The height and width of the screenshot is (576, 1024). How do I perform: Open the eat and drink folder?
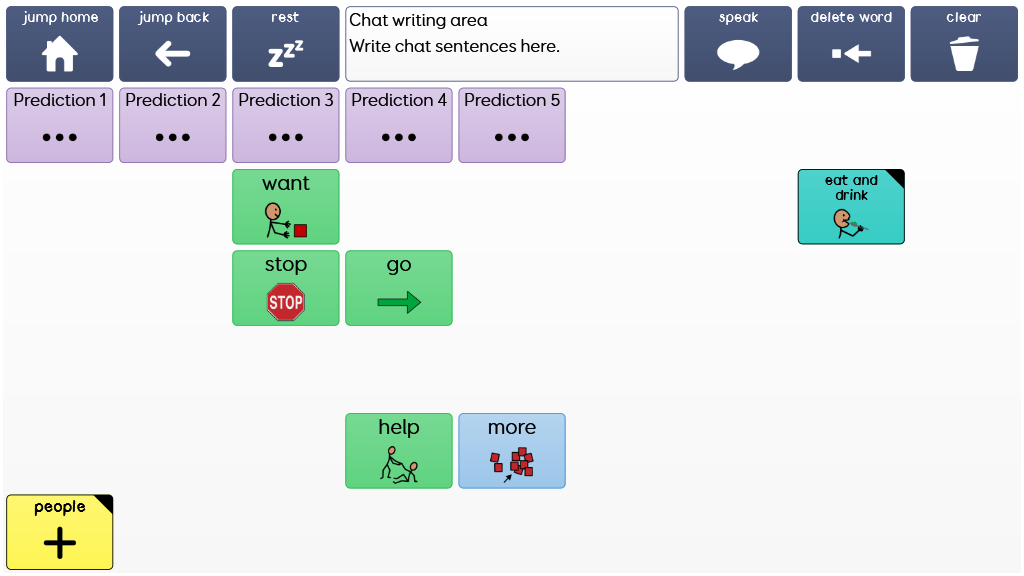coord(851,206)
